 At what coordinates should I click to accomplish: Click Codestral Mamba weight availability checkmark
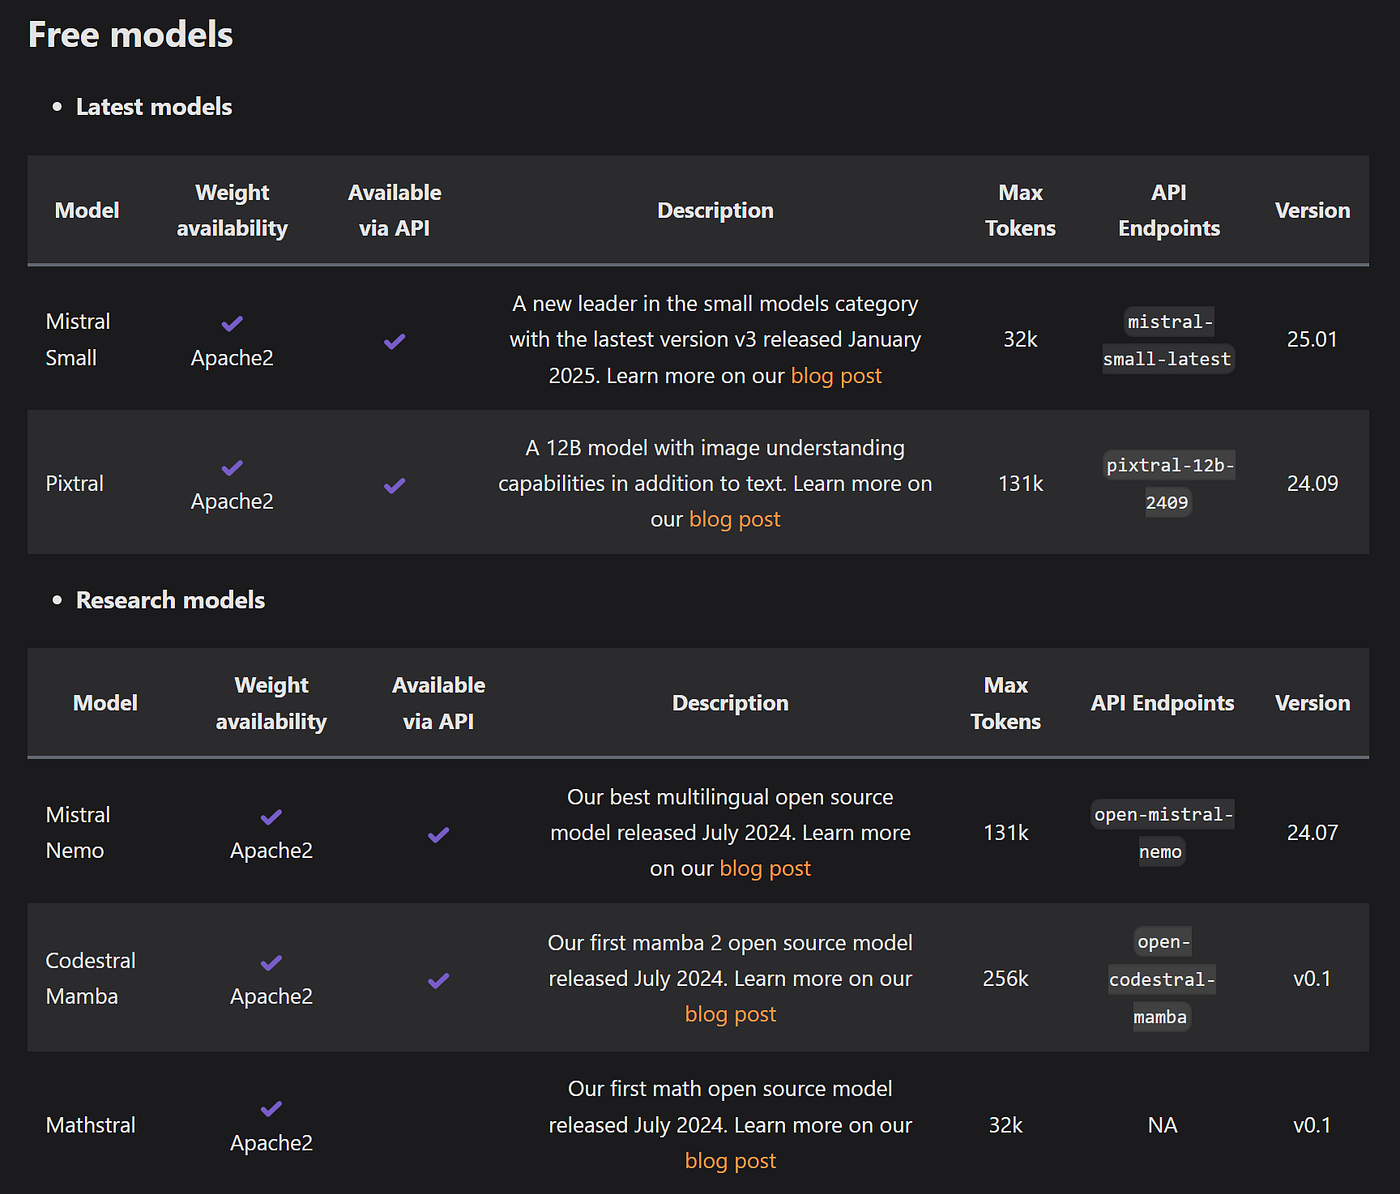[271, 963]
